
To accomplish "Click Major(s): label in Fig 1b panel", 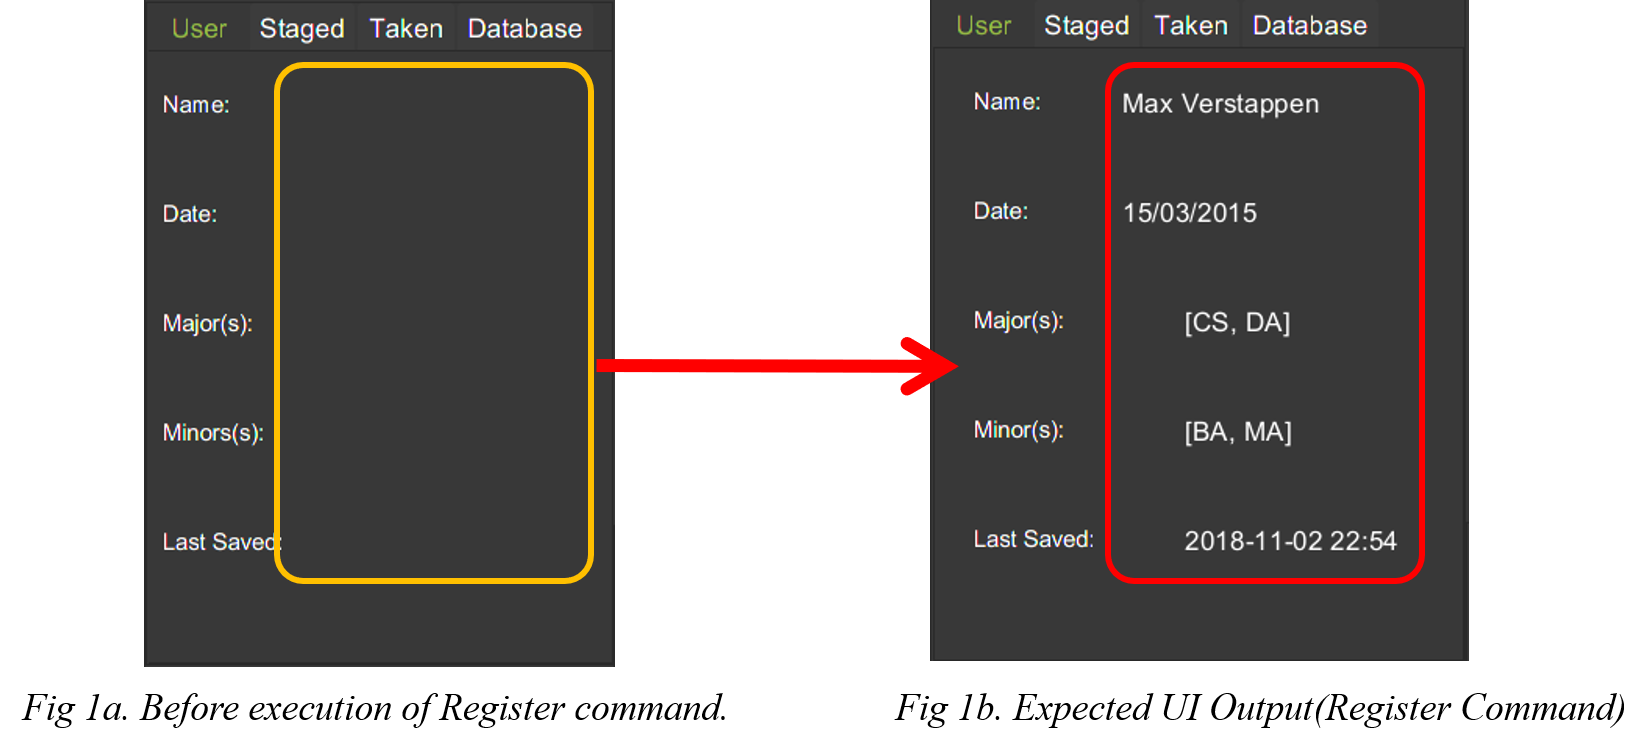I will [1019, 320].
